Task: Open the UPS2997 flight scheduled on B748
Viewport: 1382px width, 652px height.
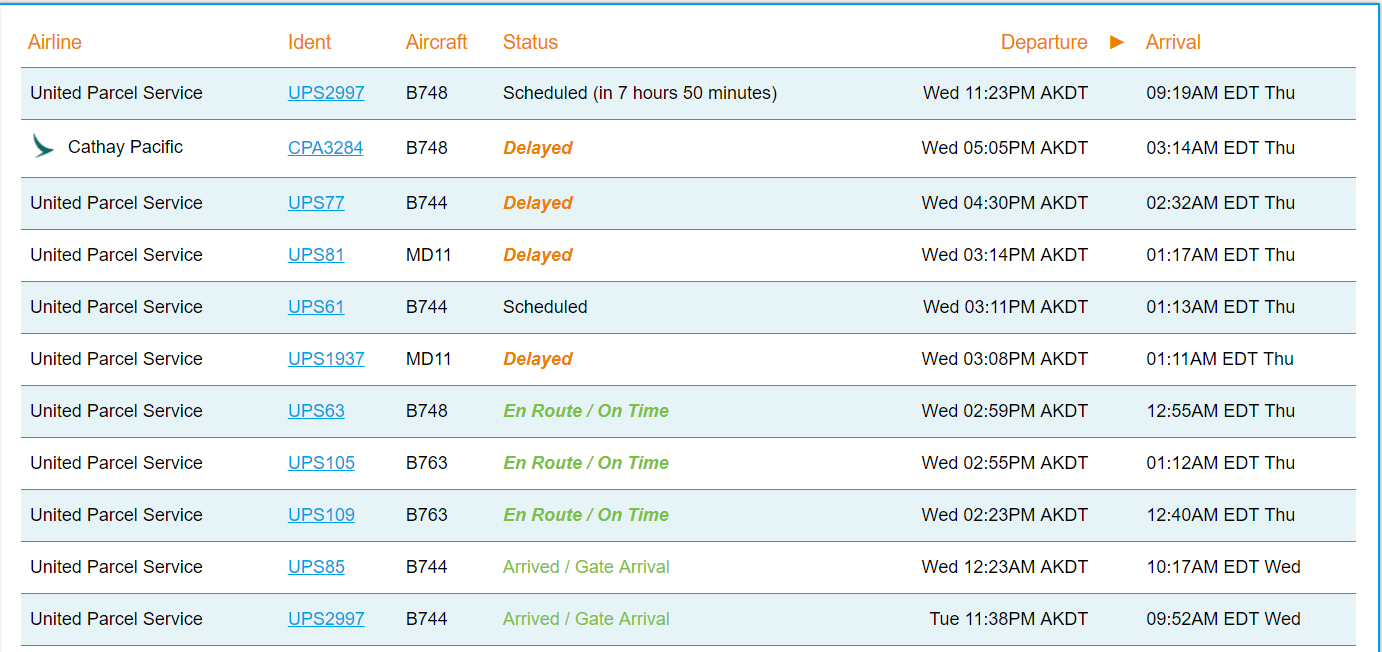Action: 326,93
